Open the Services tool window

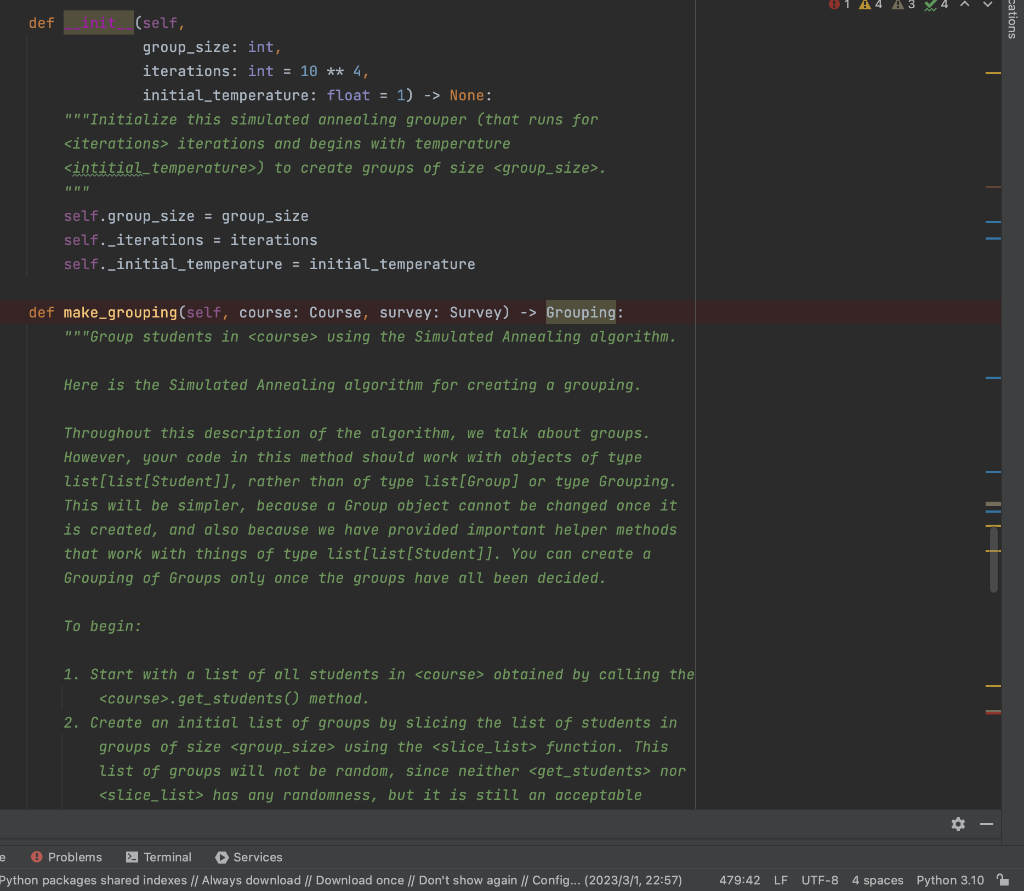(x=249, y=857)
